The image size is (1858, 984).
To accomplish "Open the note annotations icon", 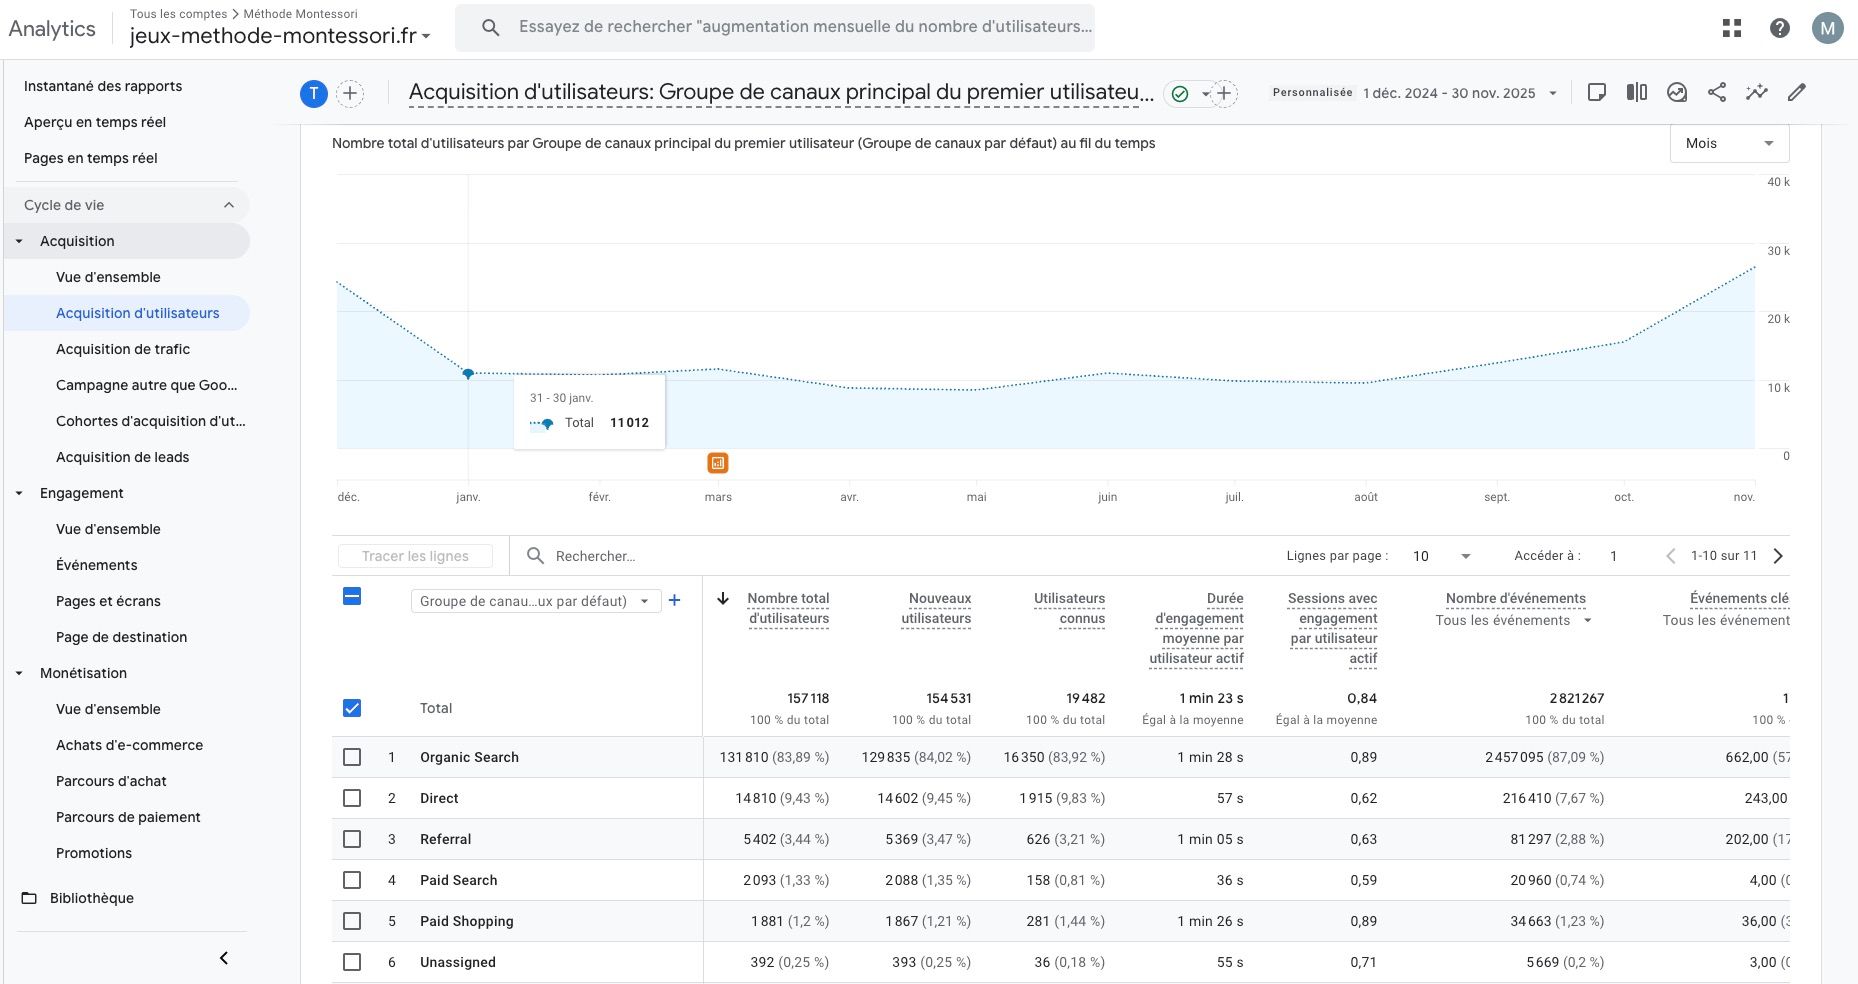I will tap(1597, 92).
